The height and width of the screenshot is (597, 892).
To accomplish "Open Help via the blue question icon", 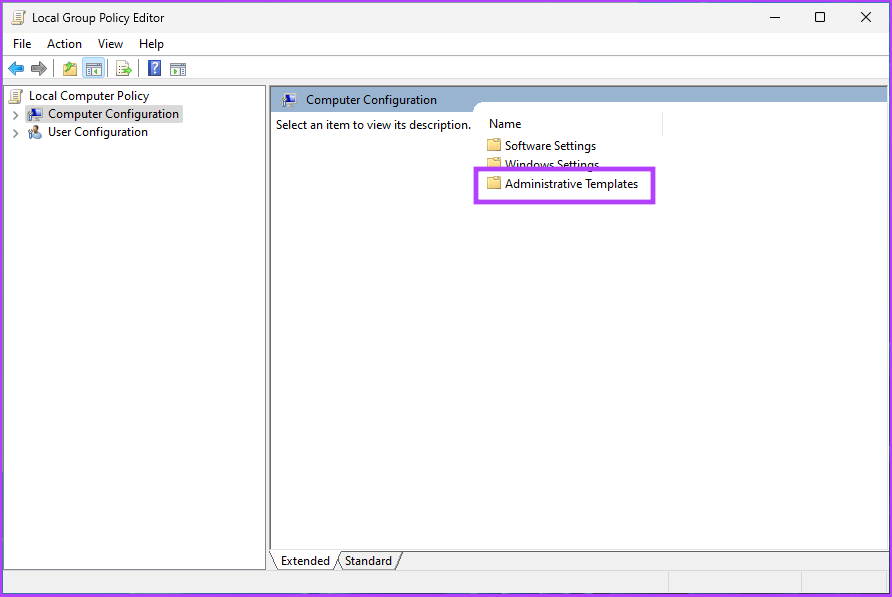I will point(154,68).
